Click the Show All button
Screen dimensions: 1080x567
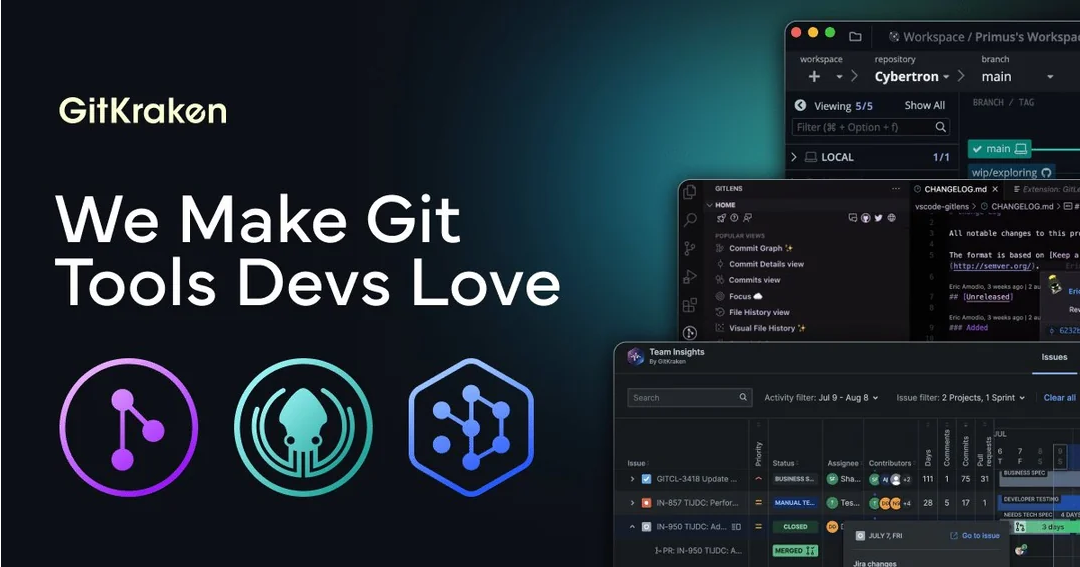tap(924, 105)
